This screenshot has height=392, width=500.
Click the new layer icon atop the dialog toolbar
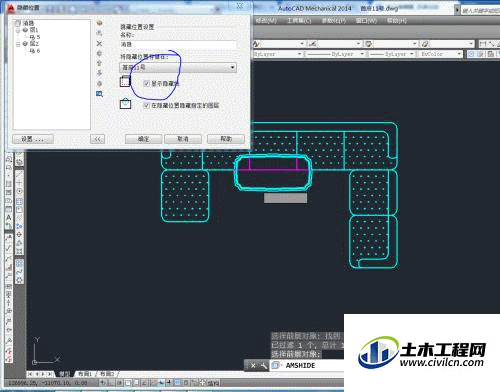(99, 23)
